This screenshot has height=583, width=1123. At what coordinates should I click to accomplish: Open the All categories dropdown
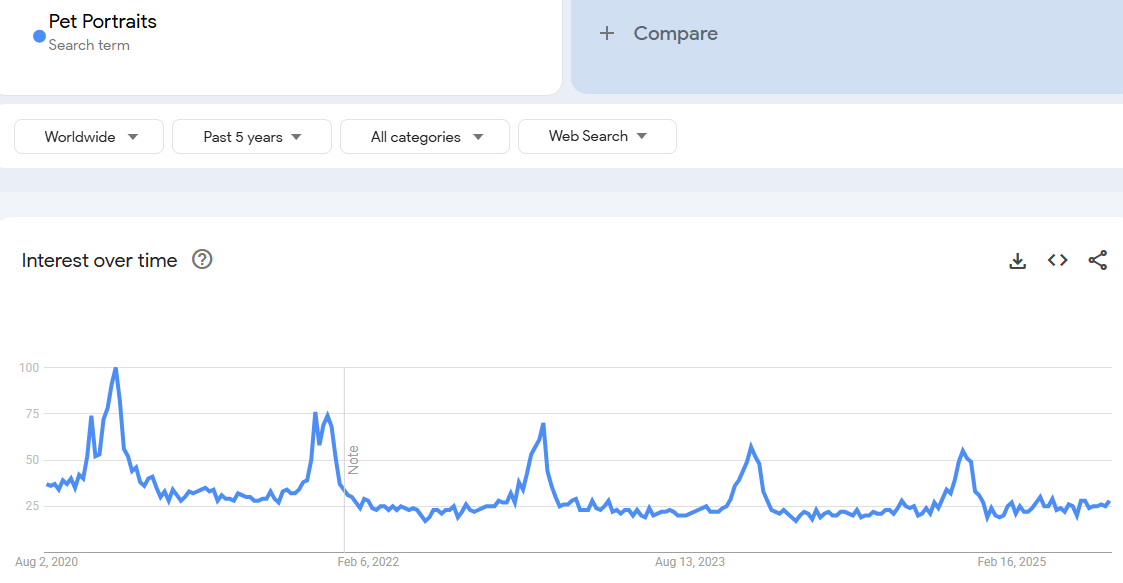[424, 137]
